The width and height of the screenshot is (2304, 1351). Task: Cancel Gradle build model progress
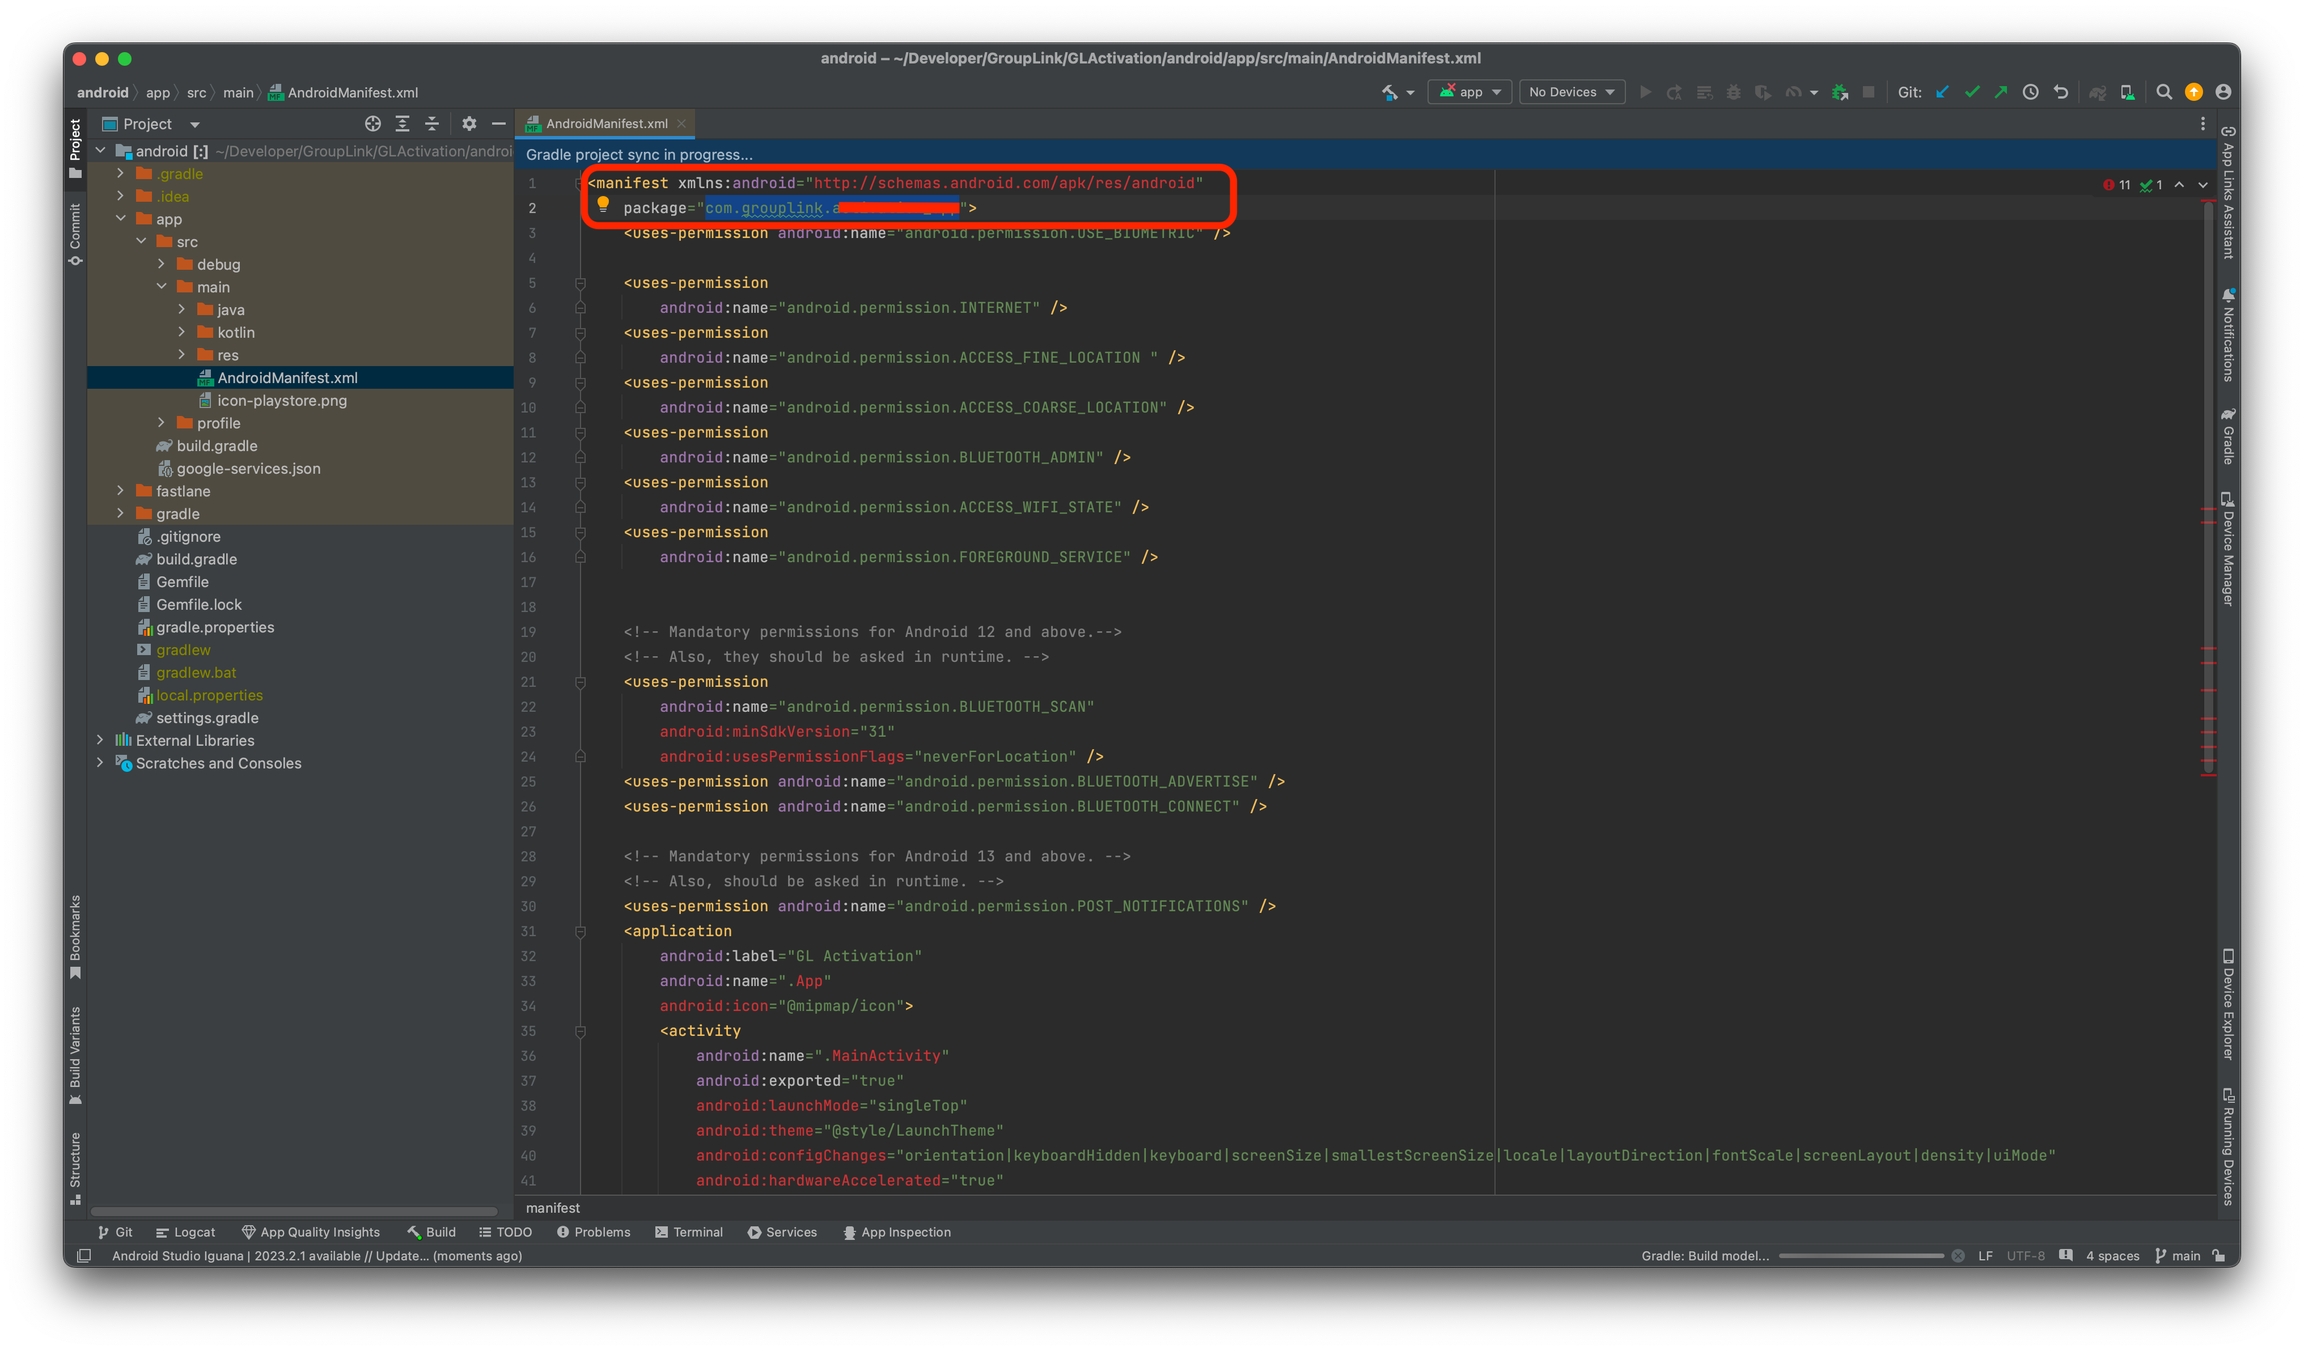tap(1958, 1256)
